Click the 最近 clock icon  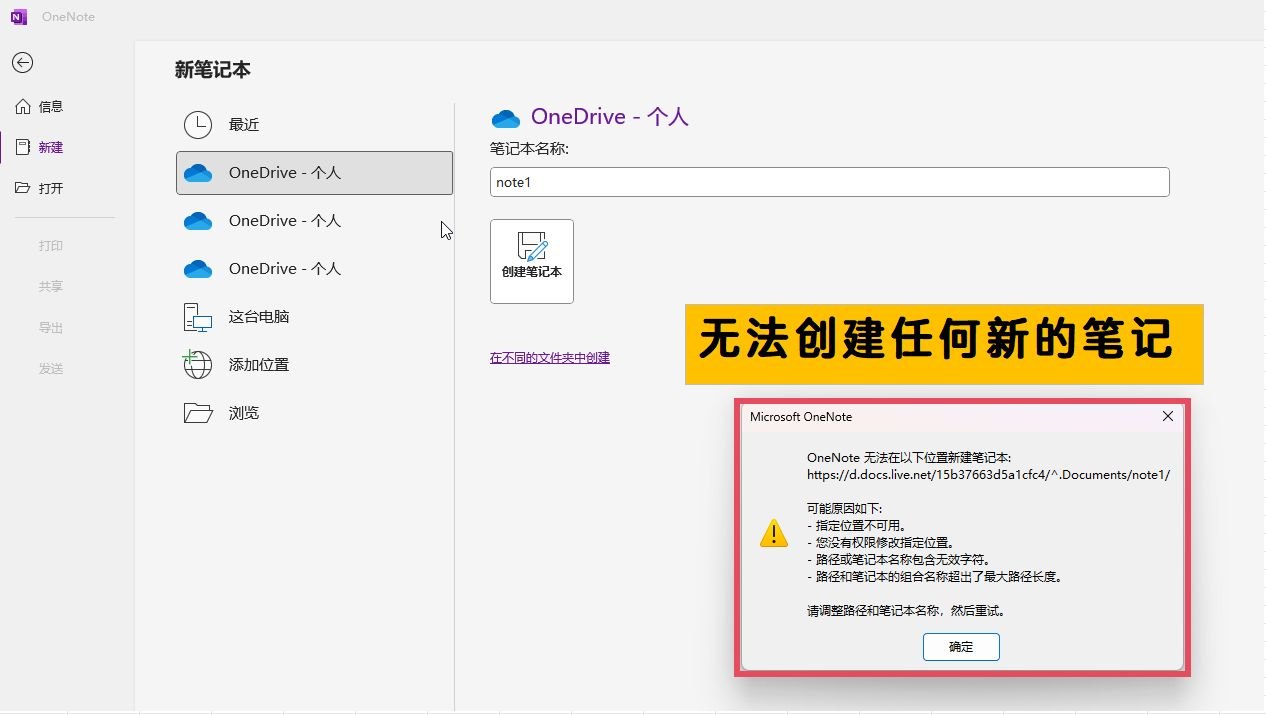tap(198, 125)
